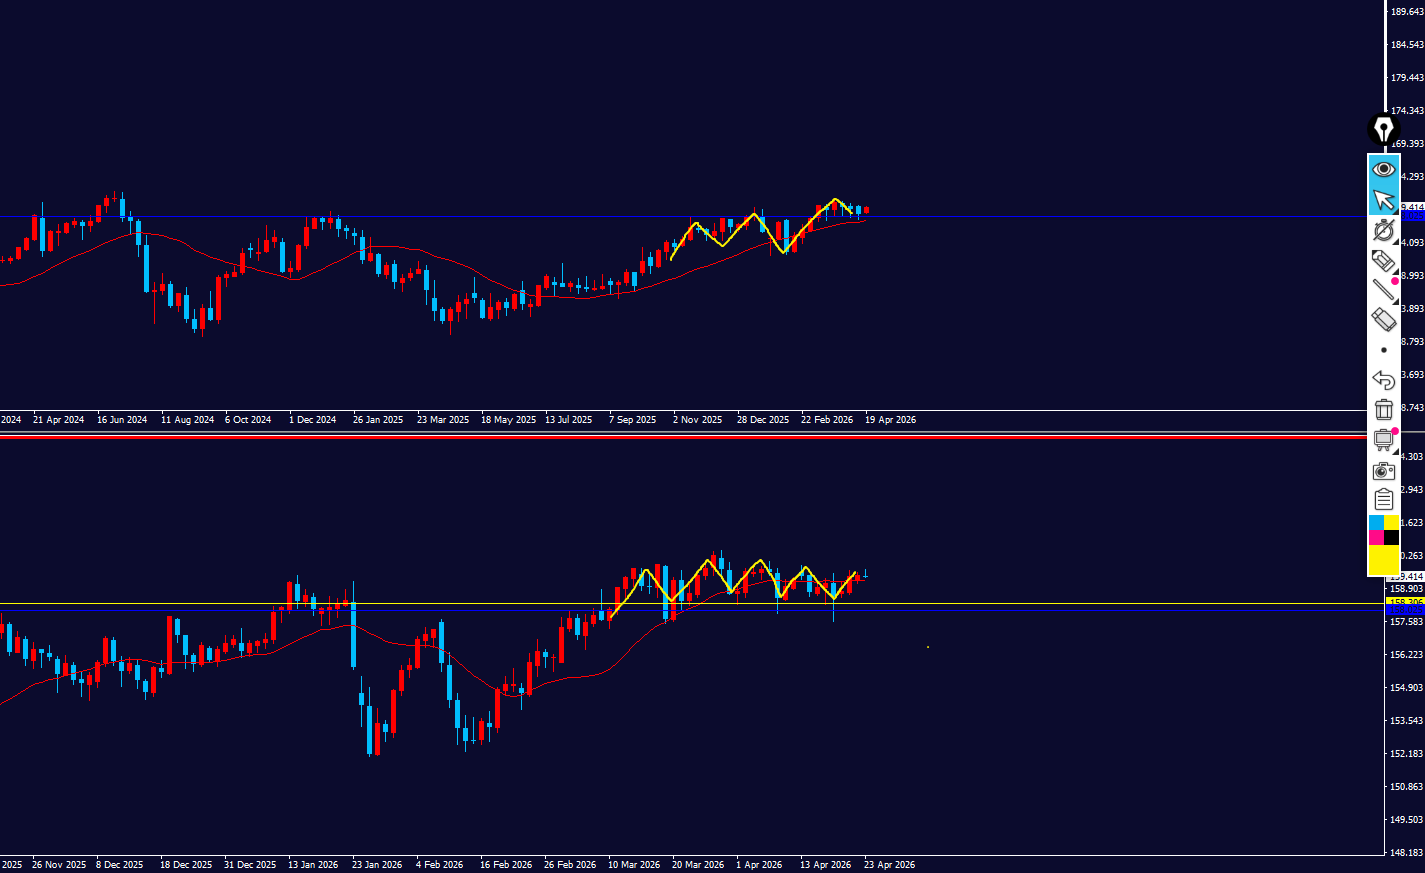Image resolution: width=1425 pixels, height=873 pixels.
Task: Select the cursor arrow tool
Action: point(1384,200)
